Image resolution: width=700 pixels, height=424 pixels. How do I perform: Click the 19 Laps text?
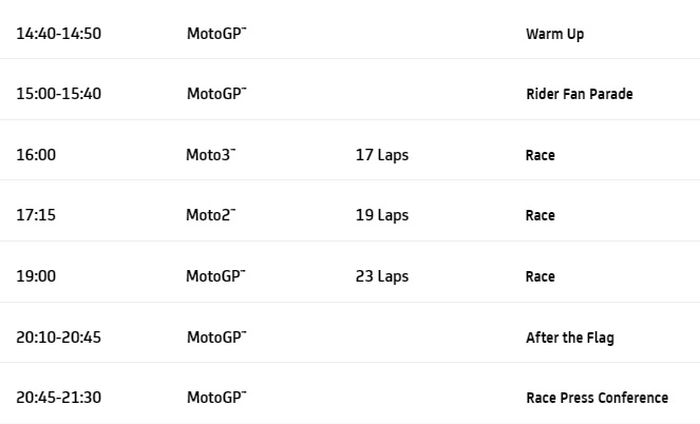tap(382, 215)
